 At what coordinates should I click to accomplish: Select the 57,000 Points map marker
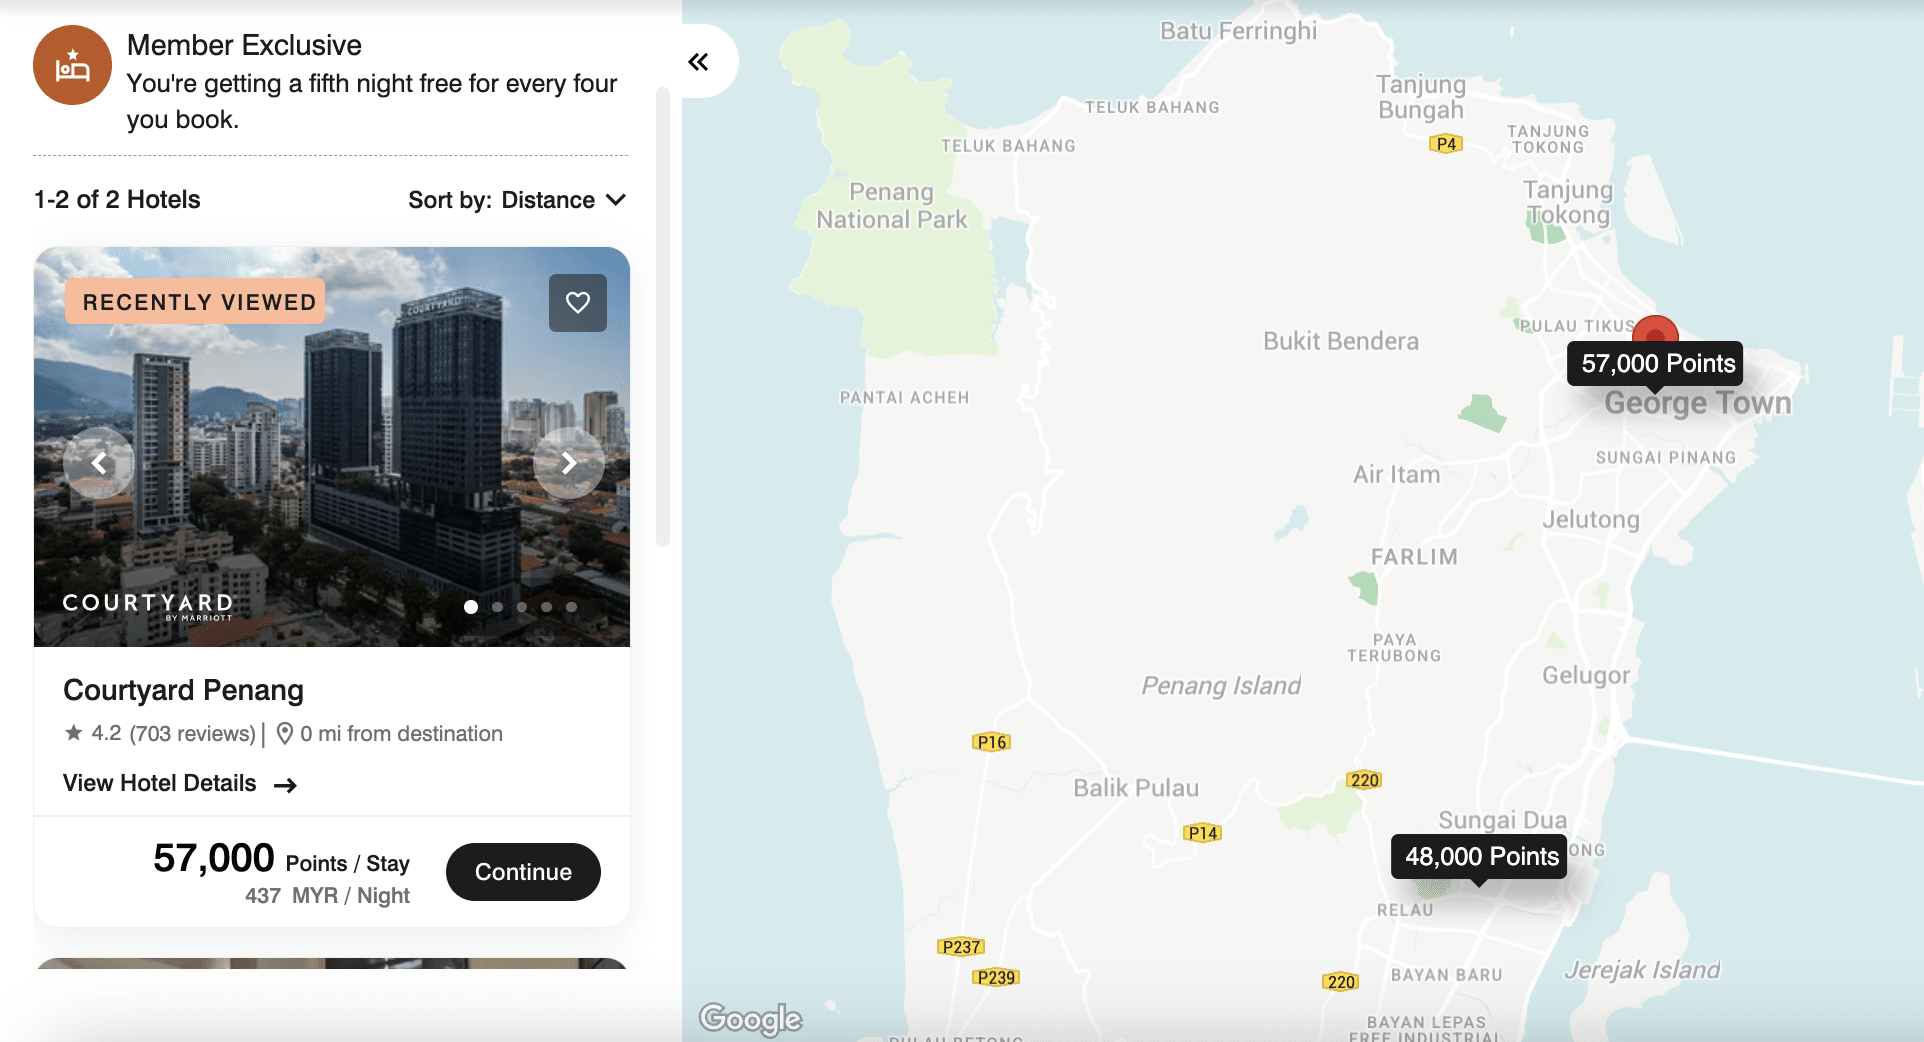pos(1657,364)
